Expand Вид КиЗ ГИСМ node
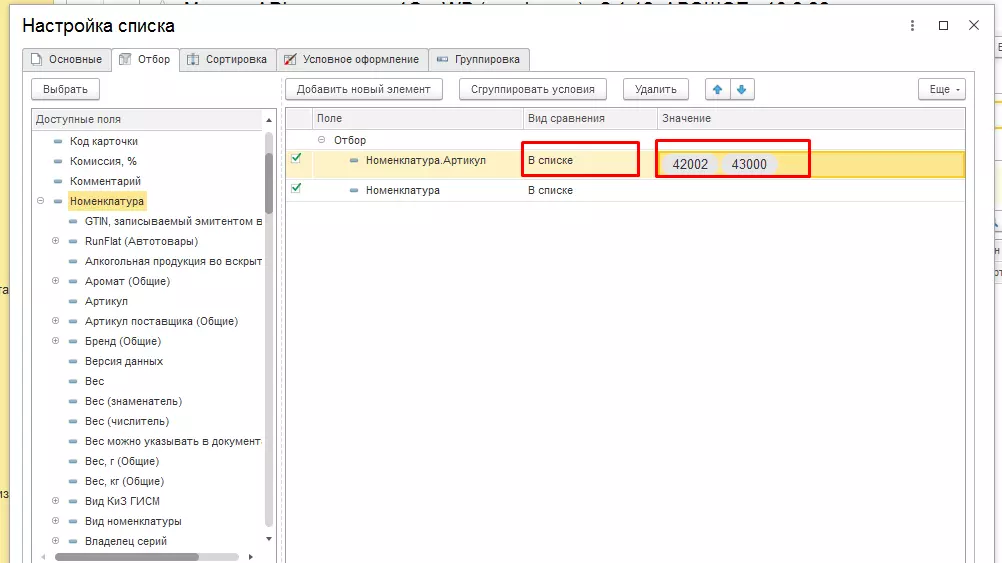 (56, 501)
